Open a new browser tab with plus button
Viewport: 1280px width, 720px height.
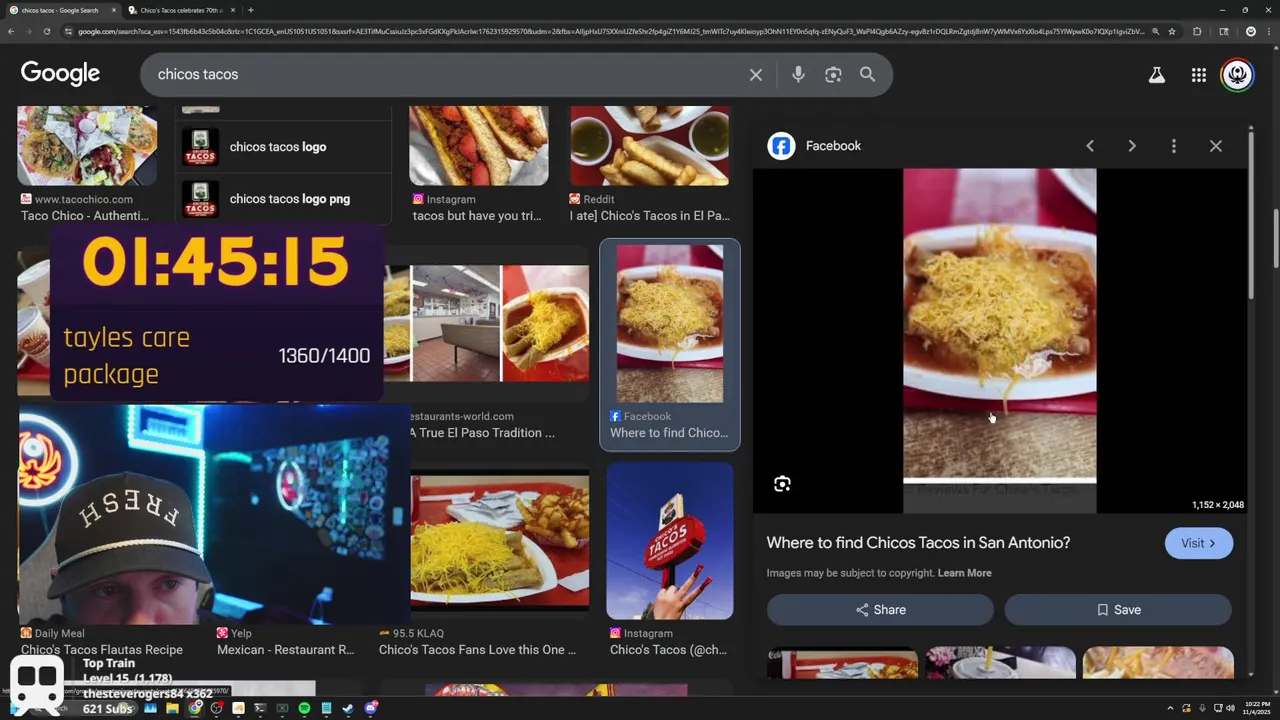click(251, 10)
